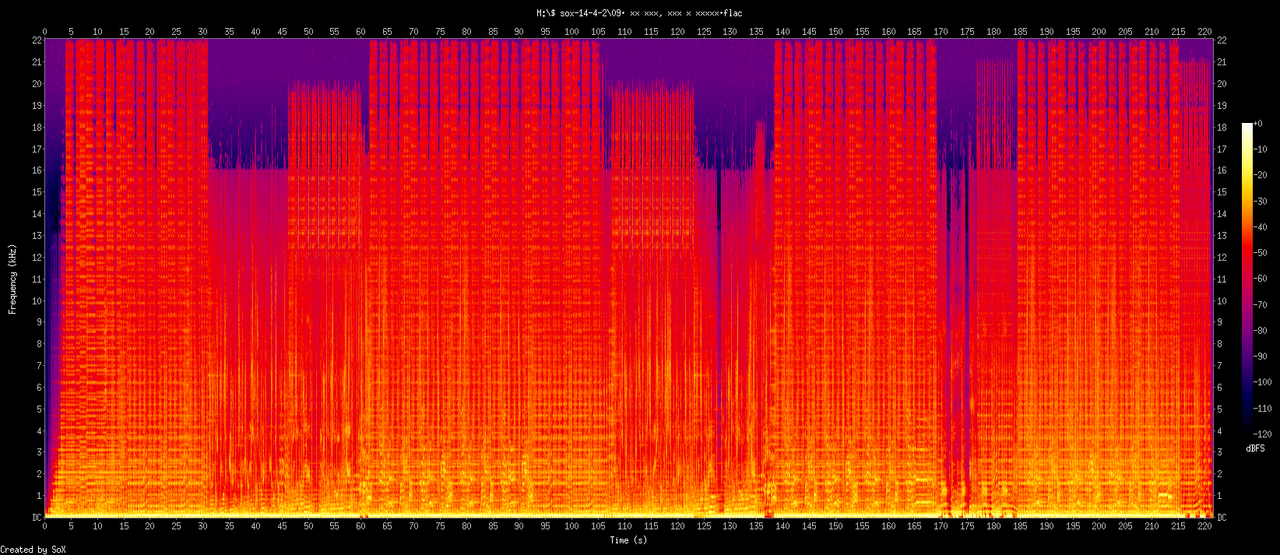Click '18' on the right frequency axis
Image resolution: width=1280 pixels, height=555 pixels.
pyautogui.click(x=1223, y=127)
